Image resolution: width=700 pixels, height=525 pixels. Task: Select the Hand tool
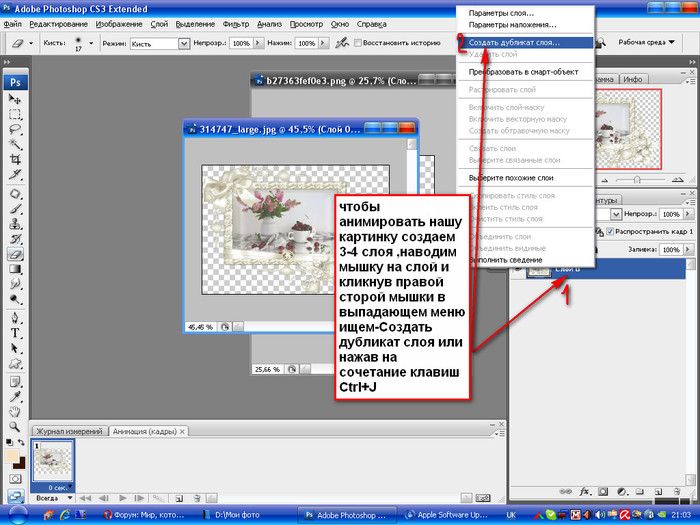click(x=16, y=410)
